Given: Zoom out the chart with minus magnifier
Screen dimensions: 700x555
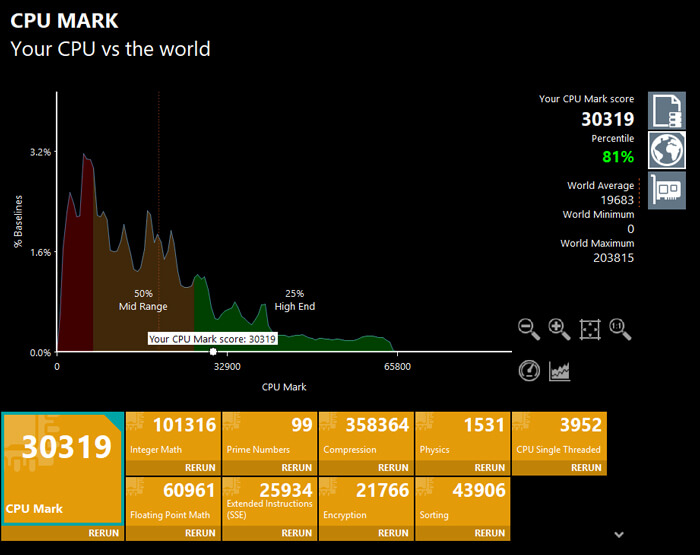Looking at the screenshot, I should 529,329.
